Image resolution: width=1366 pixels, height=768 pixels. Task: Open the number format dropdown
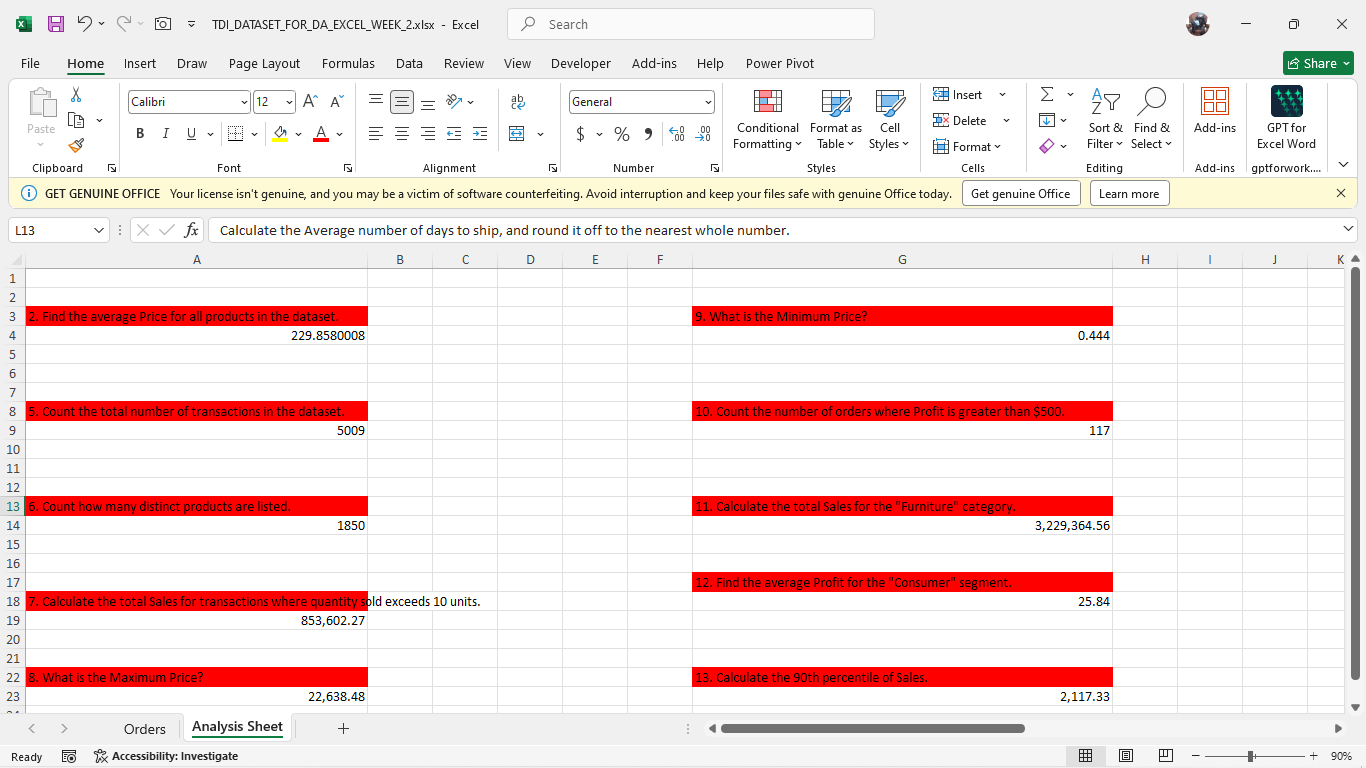[708, 102]
